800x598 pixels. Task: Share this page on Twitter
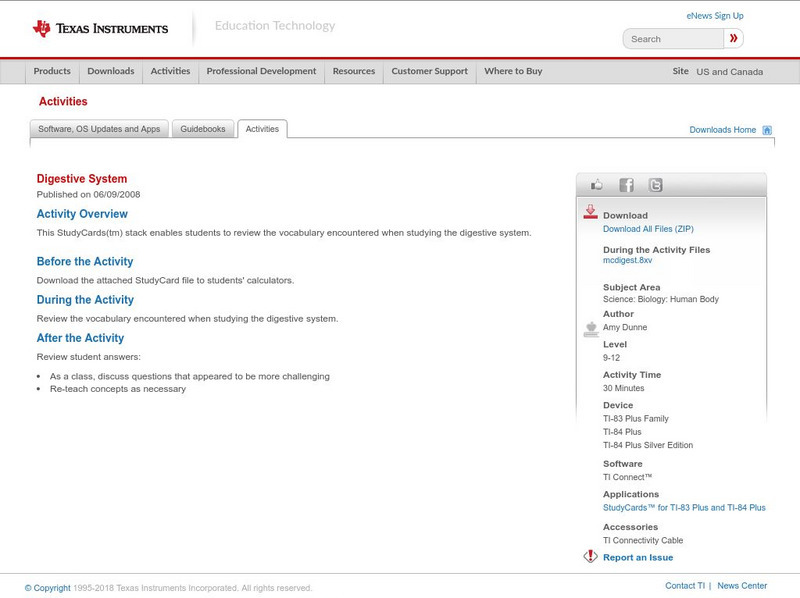(655, 184)
